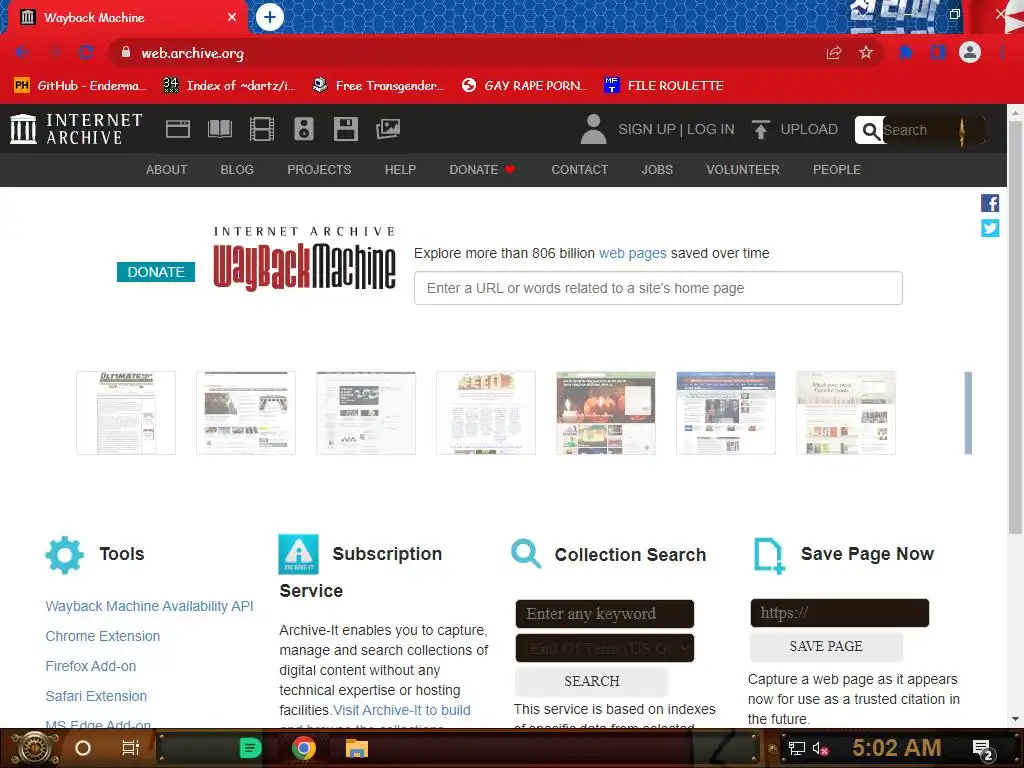
Task: Focus the Wayback URL search field
Action: (x=658, y=288)
